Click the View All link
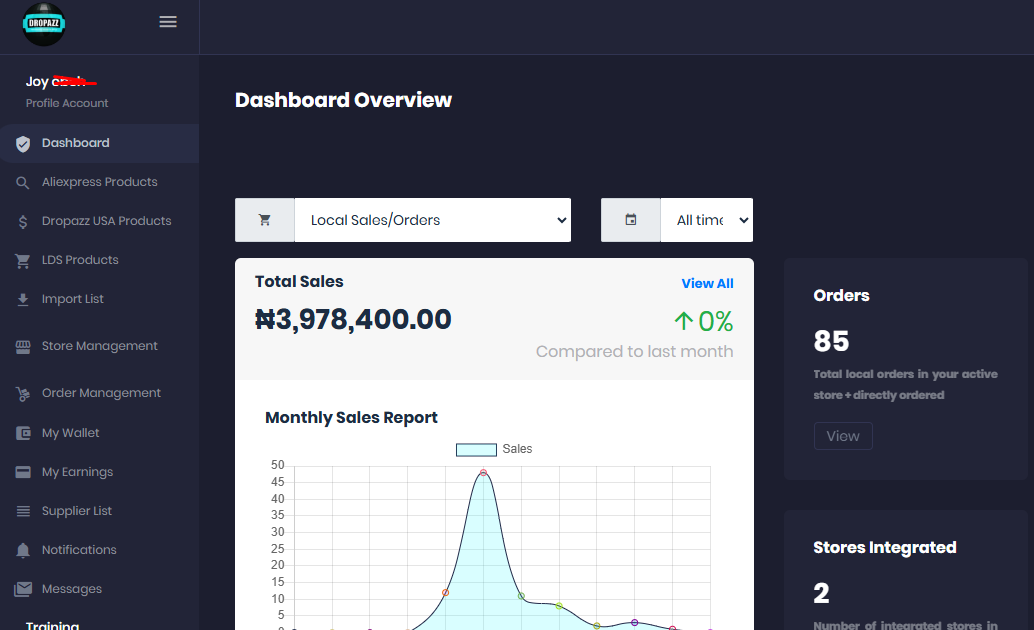 click(x=707, y=284)
